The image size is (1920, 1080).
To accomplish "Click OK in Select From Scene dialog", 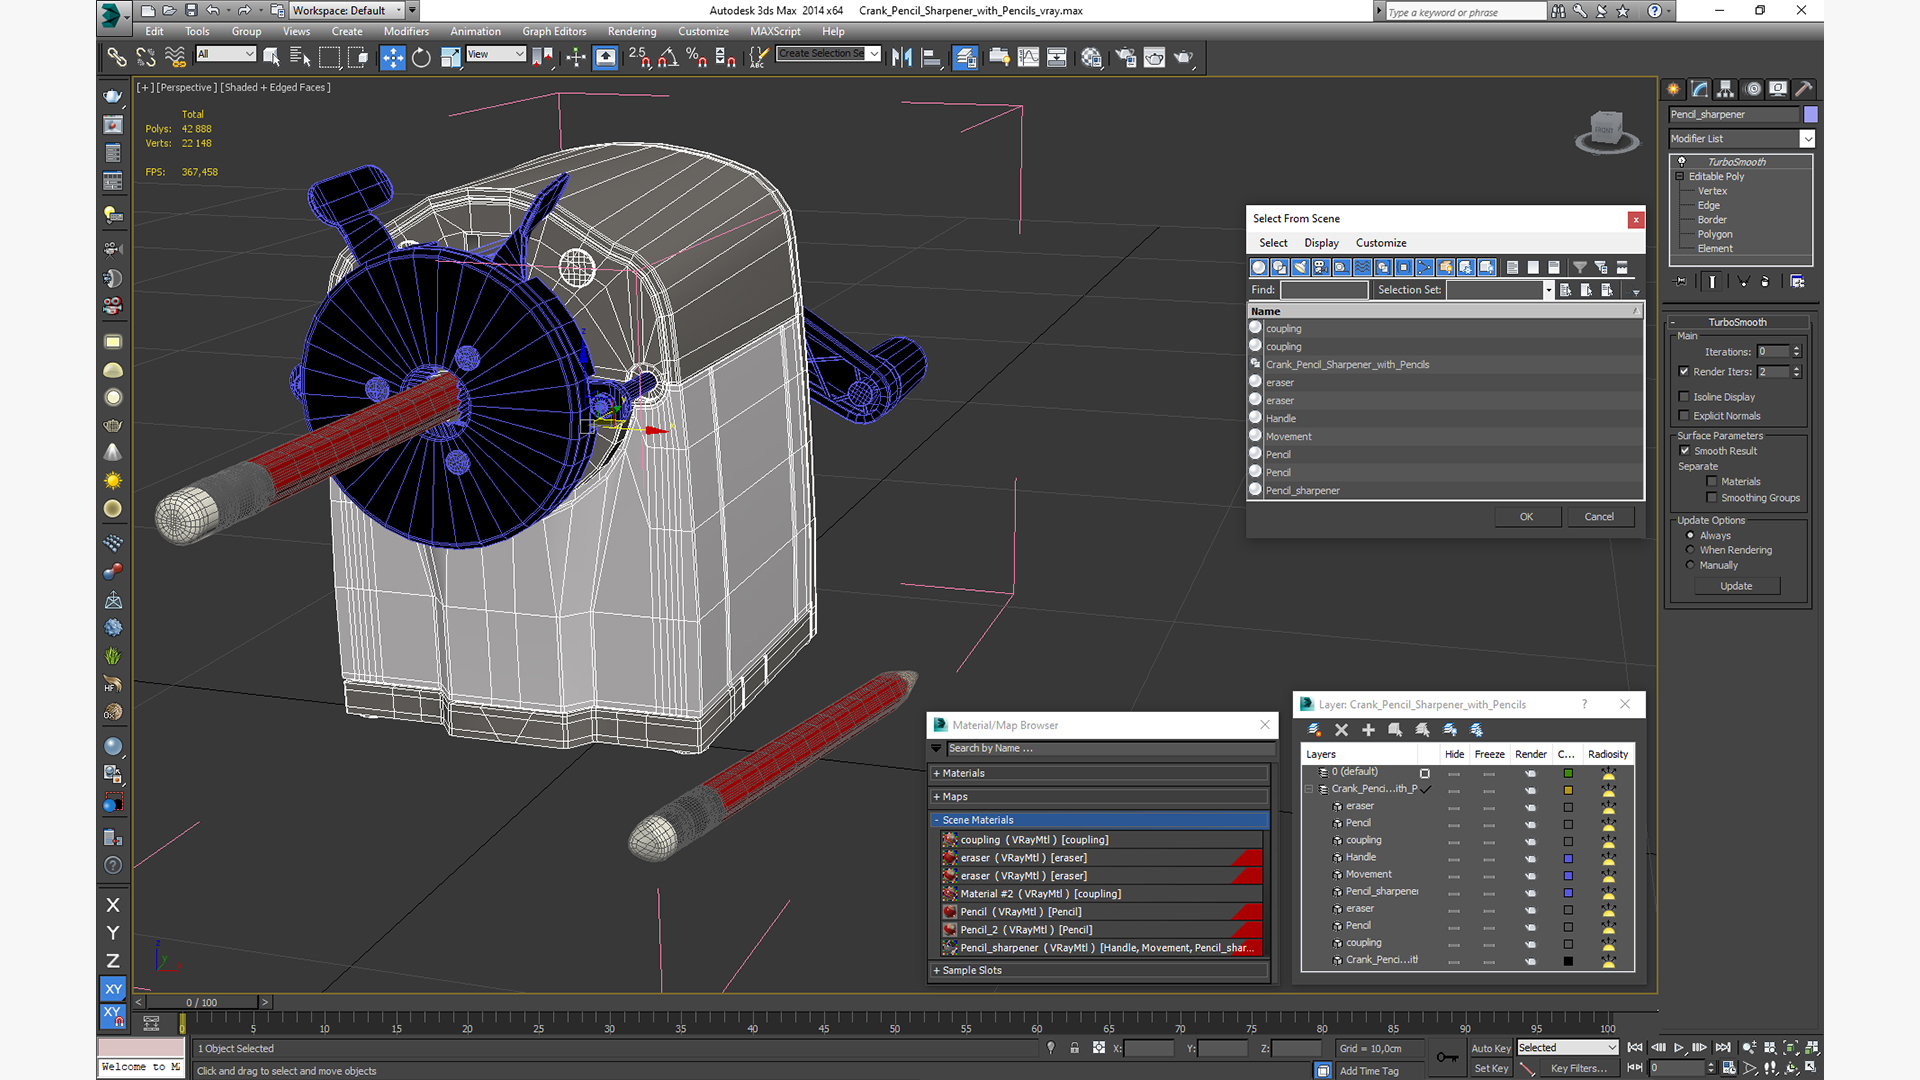I will 1526,517.
